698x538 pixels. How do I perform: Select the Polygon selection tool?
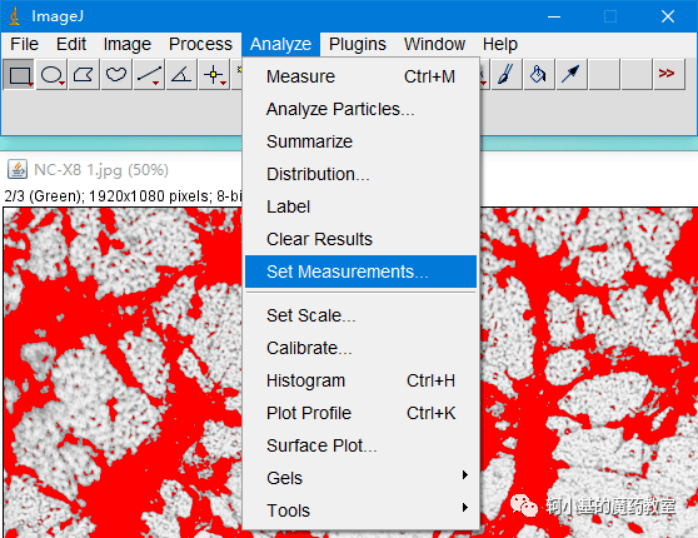[85, 75]
